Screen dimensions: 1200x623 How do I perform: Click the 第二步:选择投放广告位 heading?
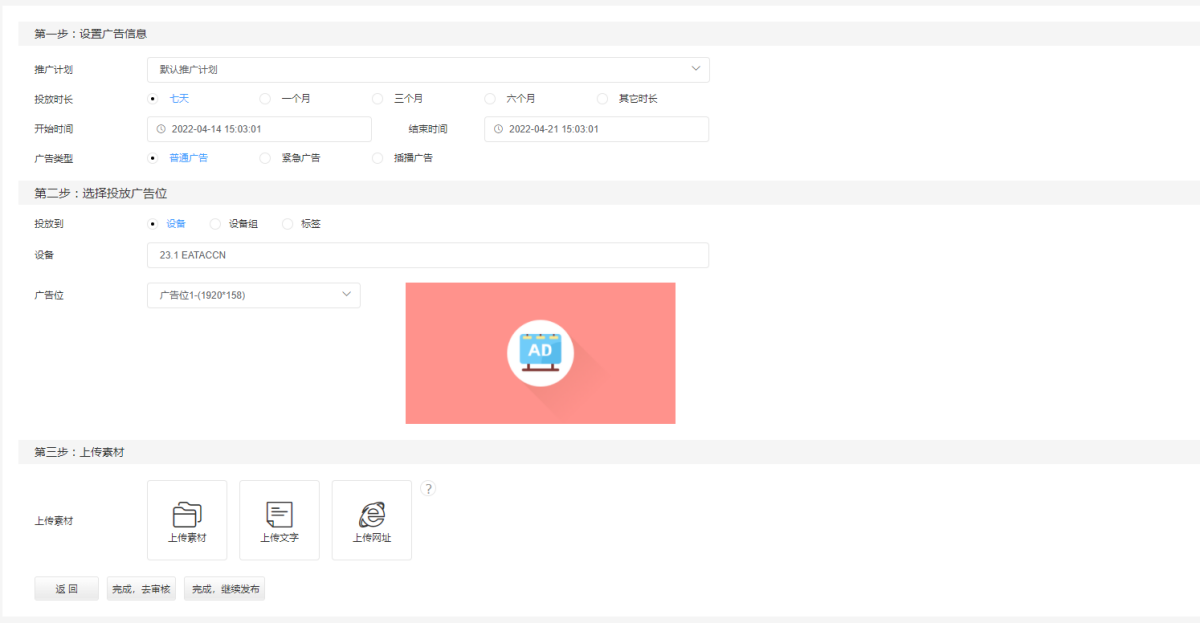pos(100,193)
